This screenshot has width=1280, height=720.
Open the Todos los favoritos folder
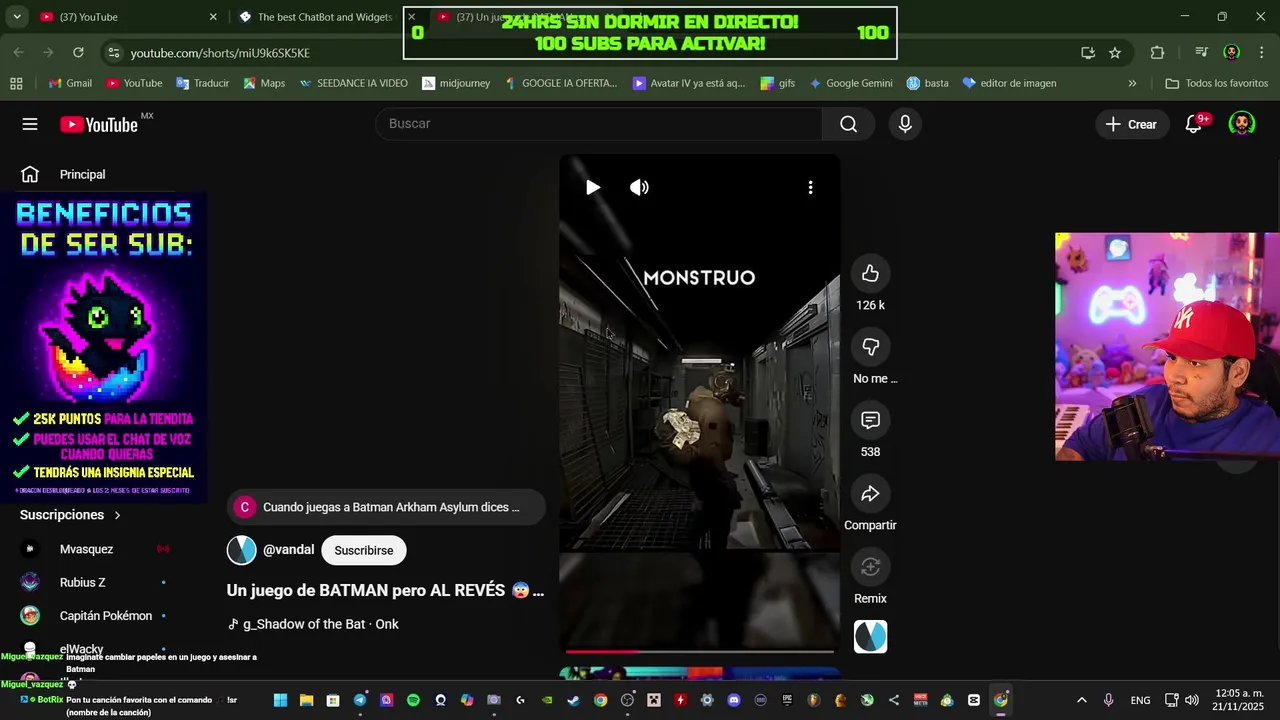(1217, 83)
